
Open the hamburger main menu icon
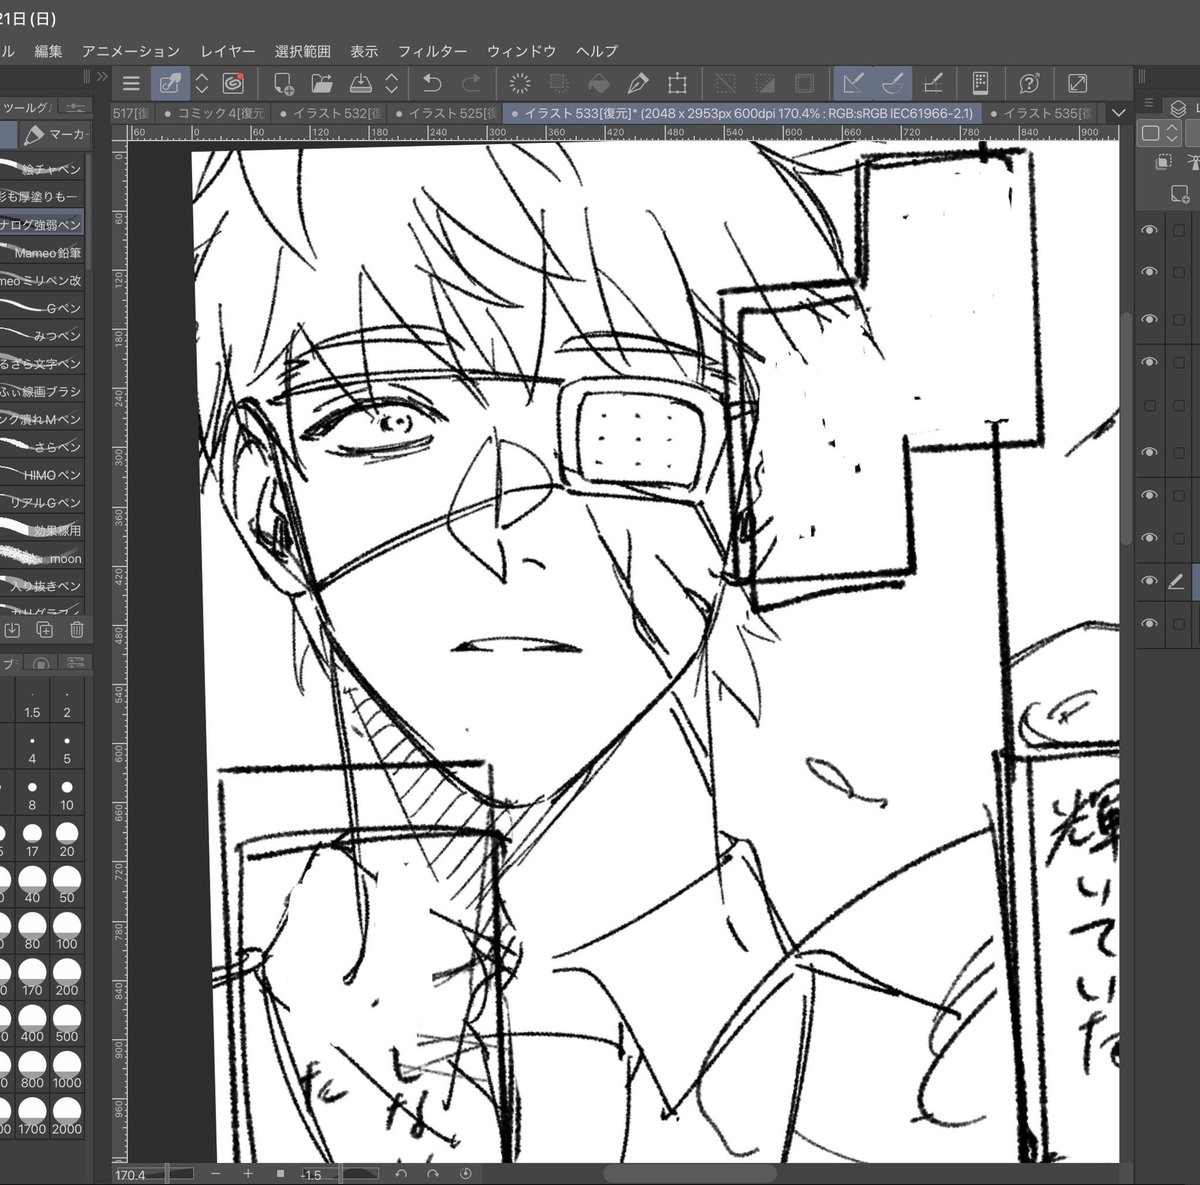(x=131, y=84)
